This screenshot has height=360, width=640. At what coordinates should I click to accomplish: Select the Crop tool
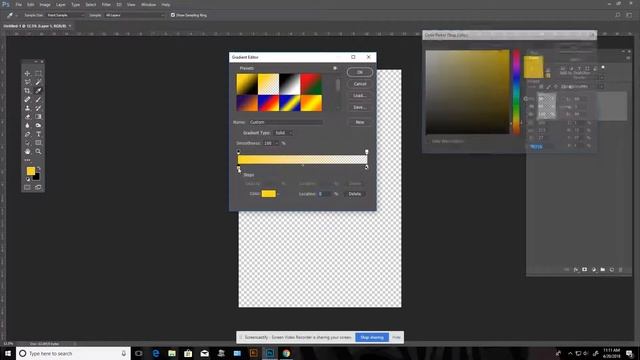(27, 91)
